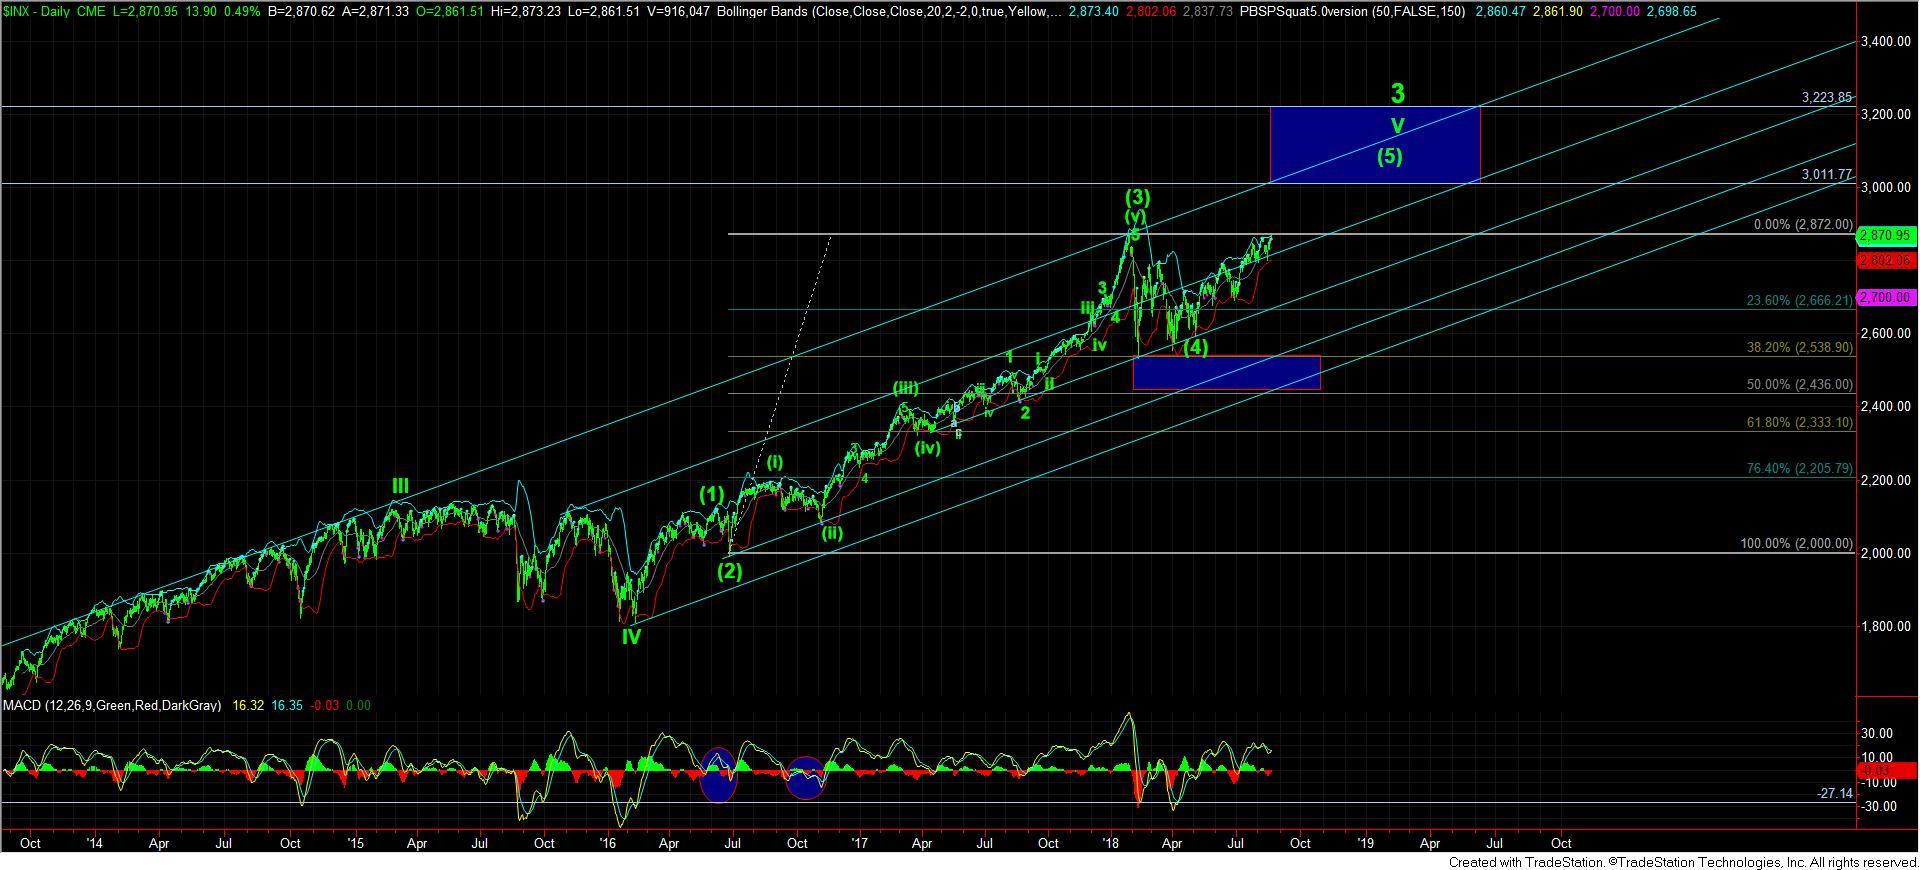The height and width of the screenshot is (870, 1920).
Task: Click the red 2,802.06 price tag
Action: click(1884, 260)
